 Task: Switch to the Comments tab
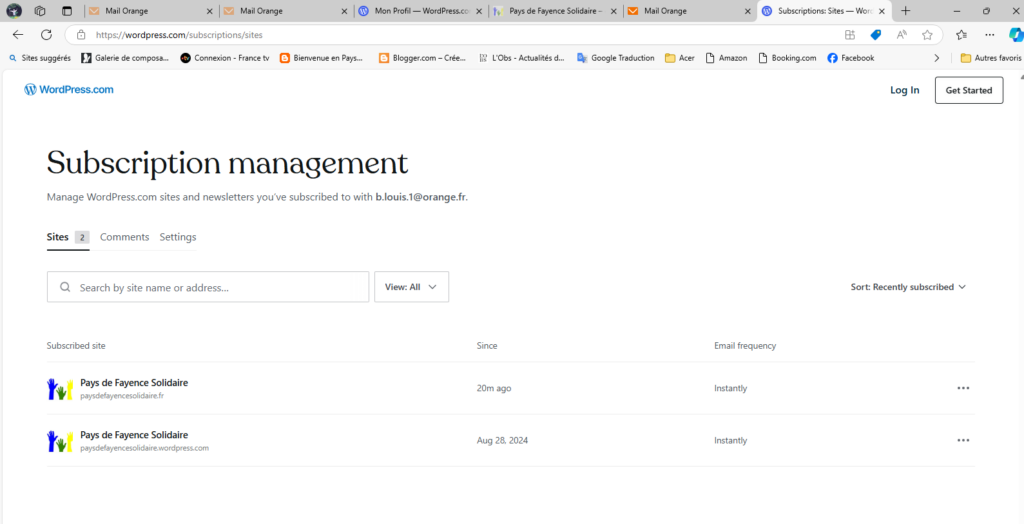[124, 237]
